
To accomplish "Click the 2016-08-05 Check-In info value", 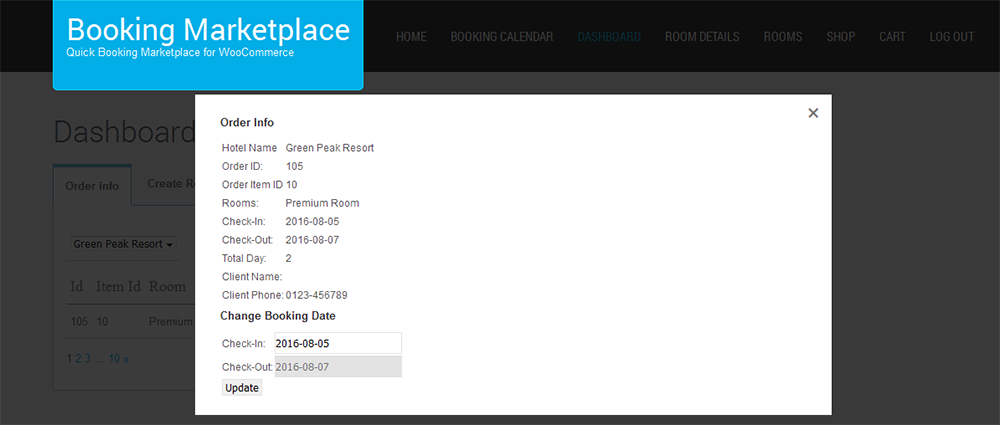I will [312, 222].
